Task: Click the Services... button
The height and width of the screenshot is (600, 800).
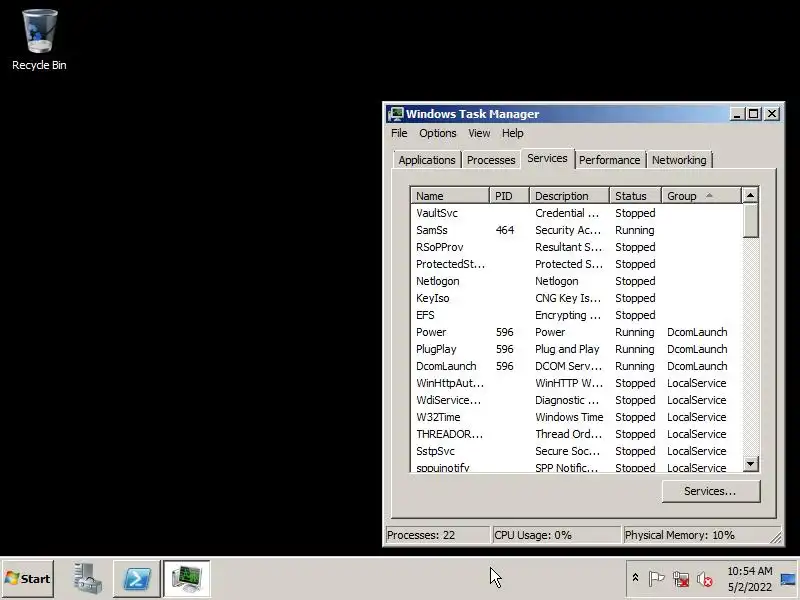Action: [711, 491]
